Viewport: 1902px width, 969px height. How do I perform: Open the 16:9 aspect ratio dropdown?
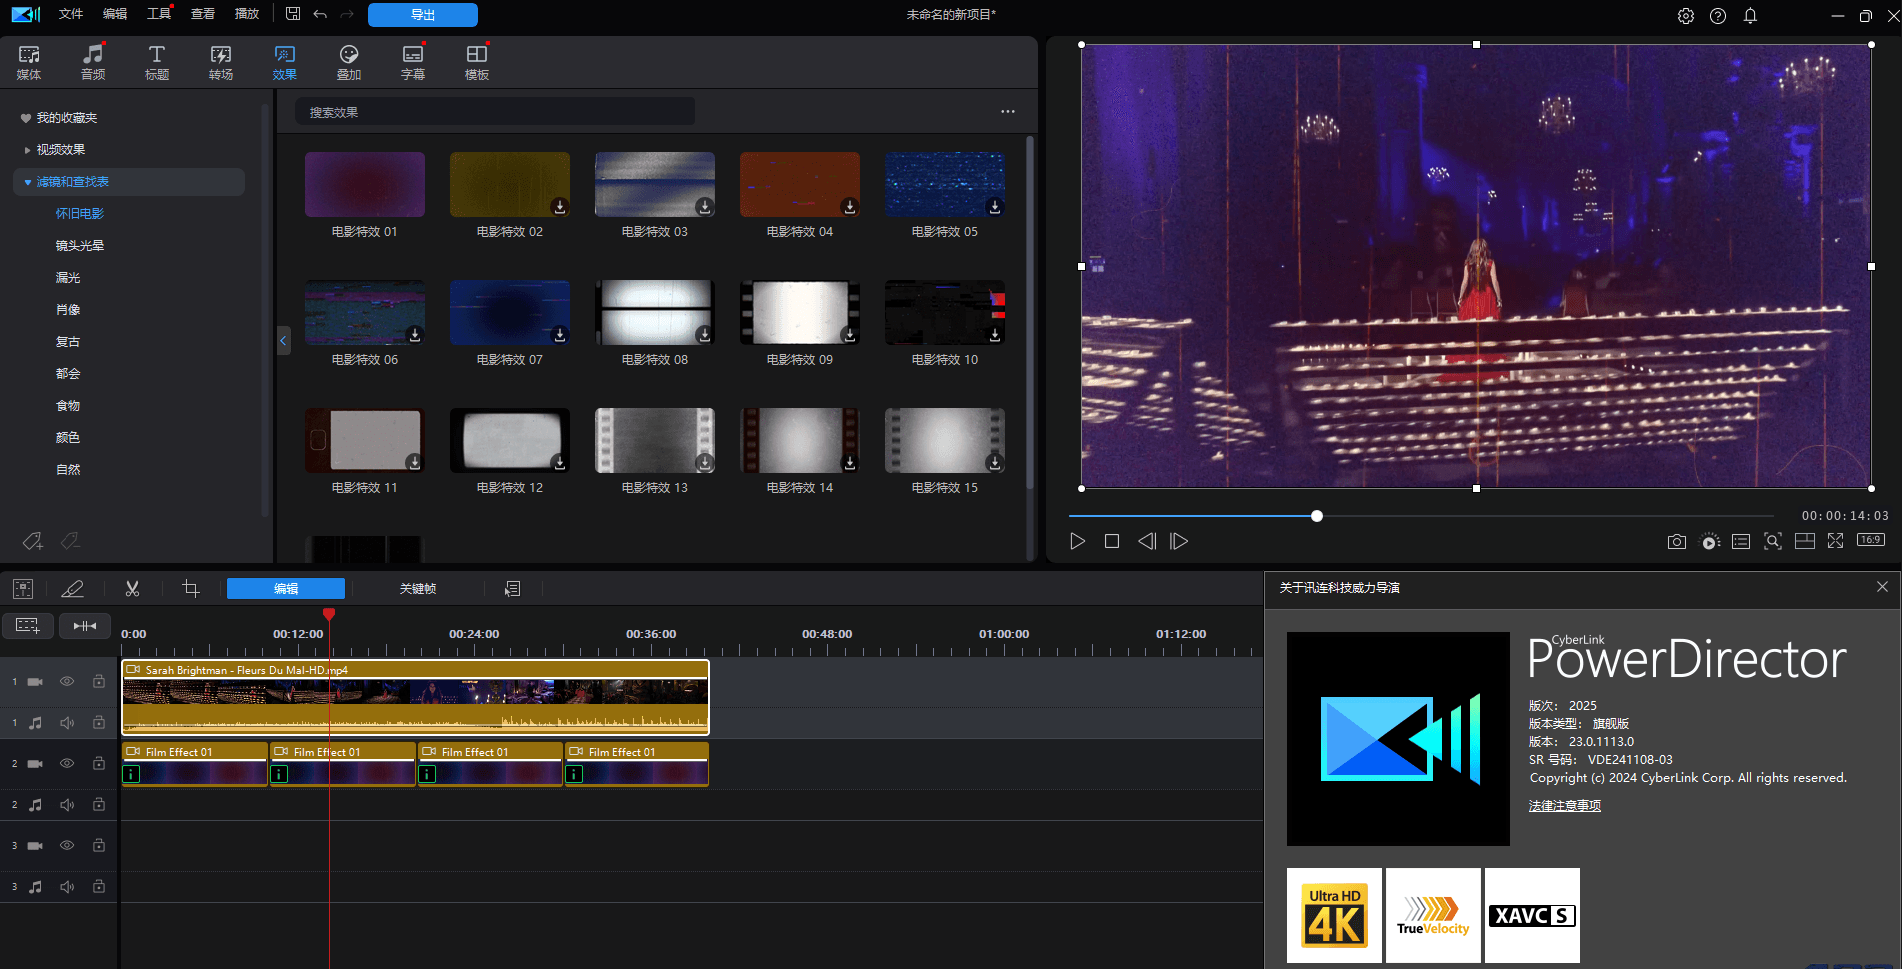(1870, 541)
